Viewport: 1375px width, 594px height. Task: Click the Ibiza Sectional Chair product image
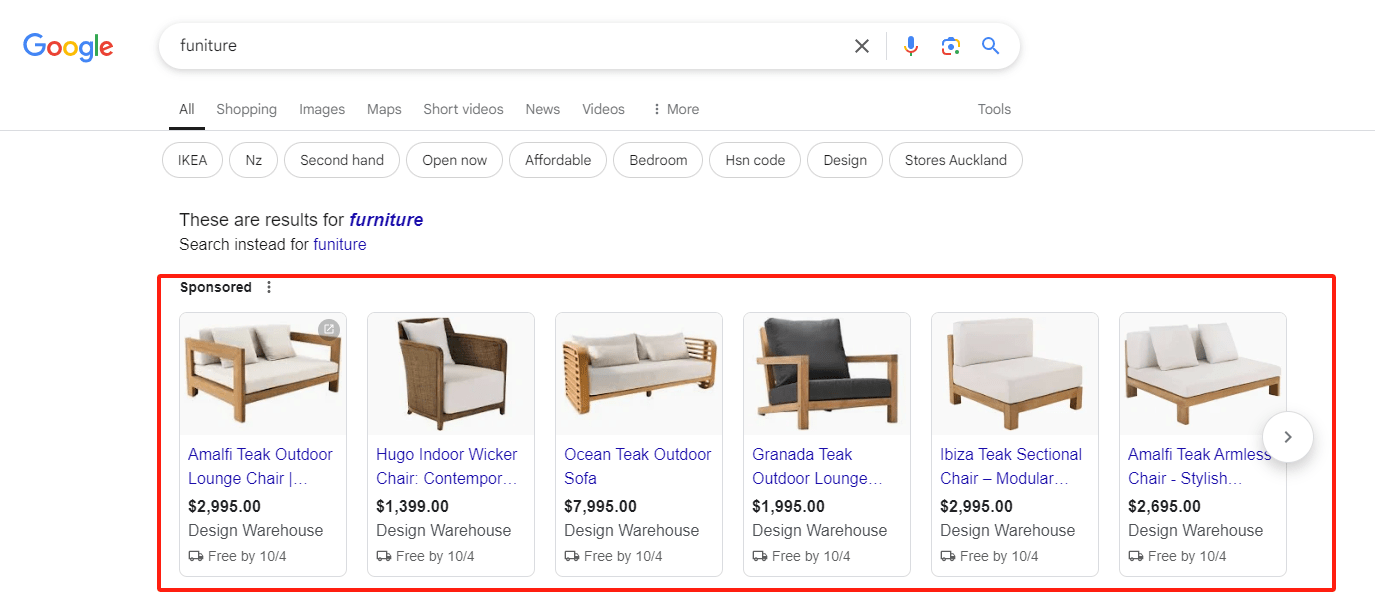coord(1015,374)
